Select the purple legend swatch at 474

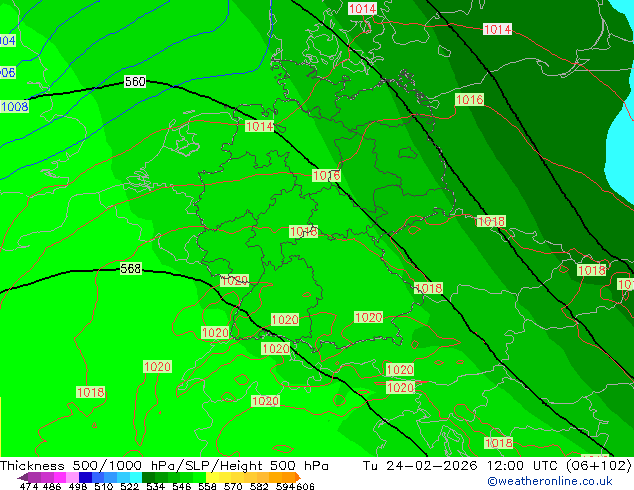coord(35,477)
